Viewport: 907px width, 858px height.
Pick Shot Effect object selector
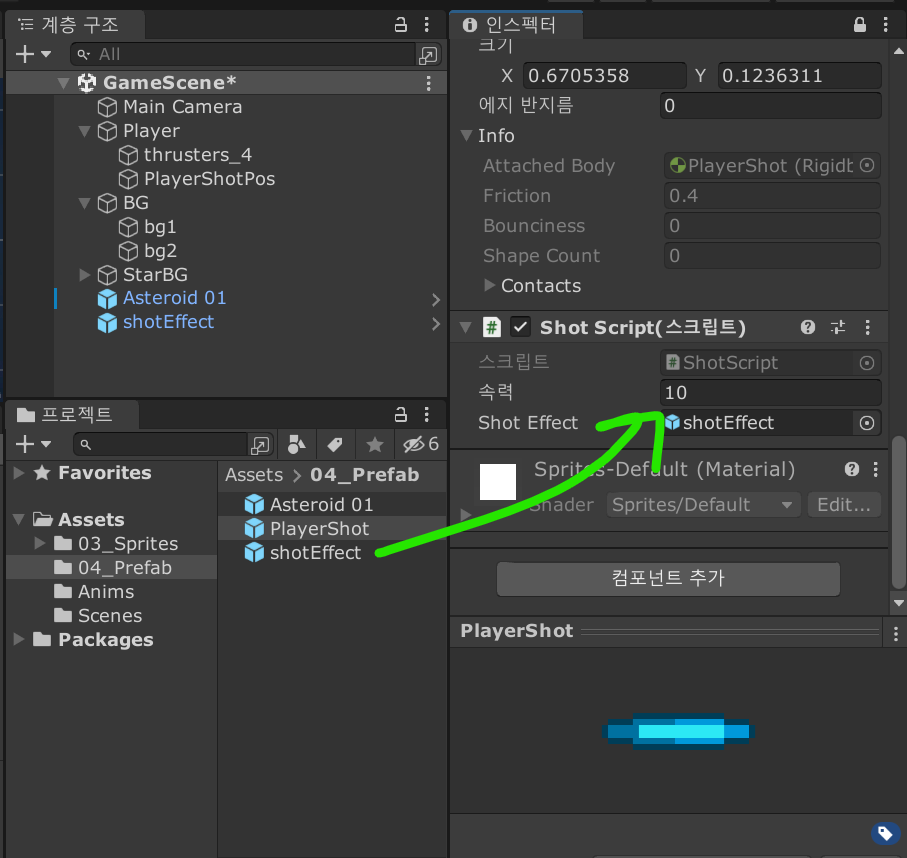[x=867, y=423]
